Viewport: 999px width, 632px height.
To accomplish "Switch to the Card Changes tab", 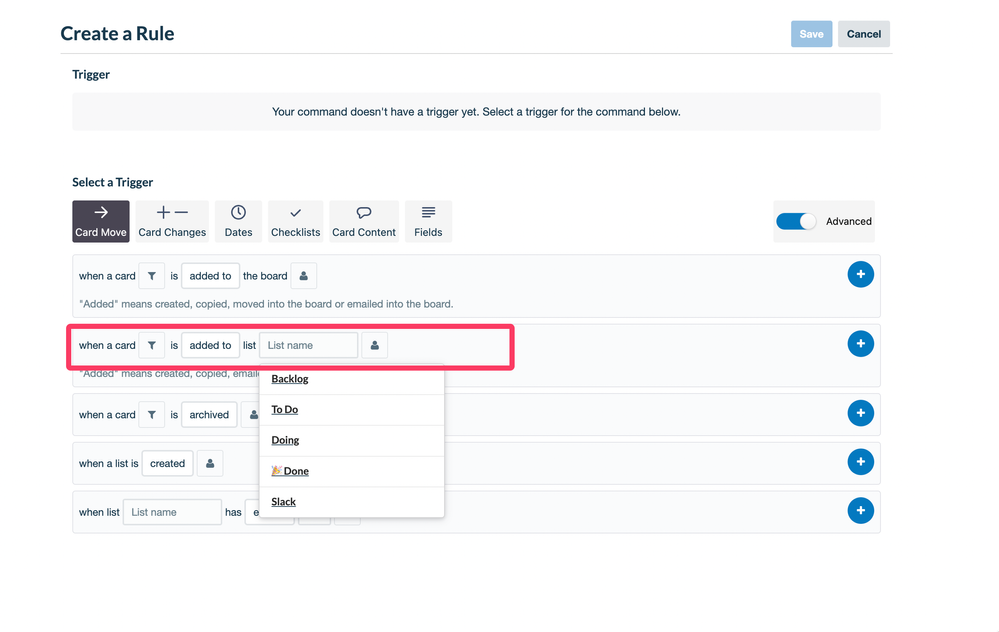I will pyautogui.click(x=172, y=221).
